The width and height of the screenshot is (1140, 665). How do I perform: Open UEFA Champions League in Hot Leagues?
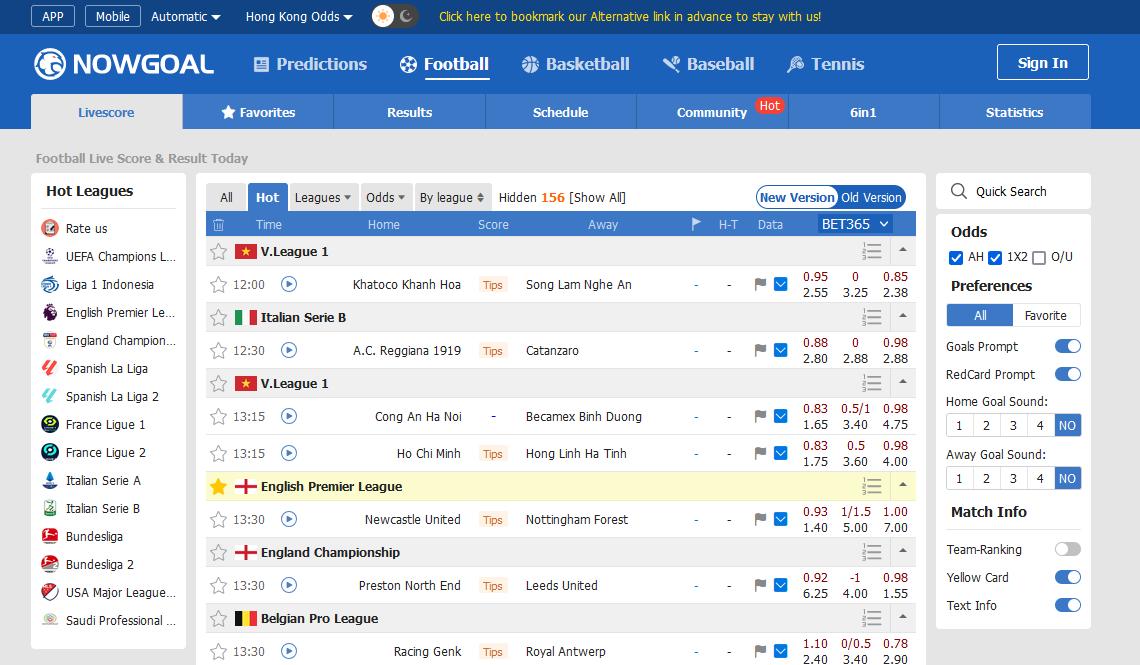click(121, 257)
